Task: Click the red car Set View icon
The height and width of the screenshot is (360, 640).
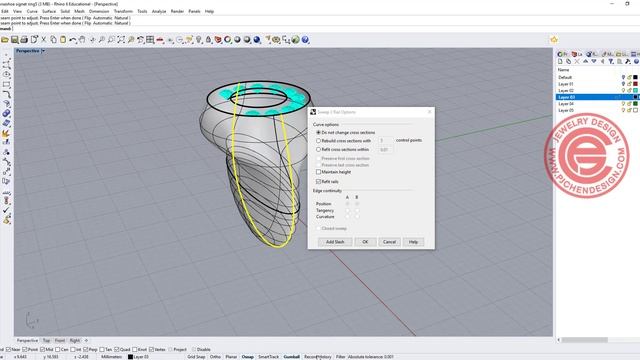Action: 160,40
